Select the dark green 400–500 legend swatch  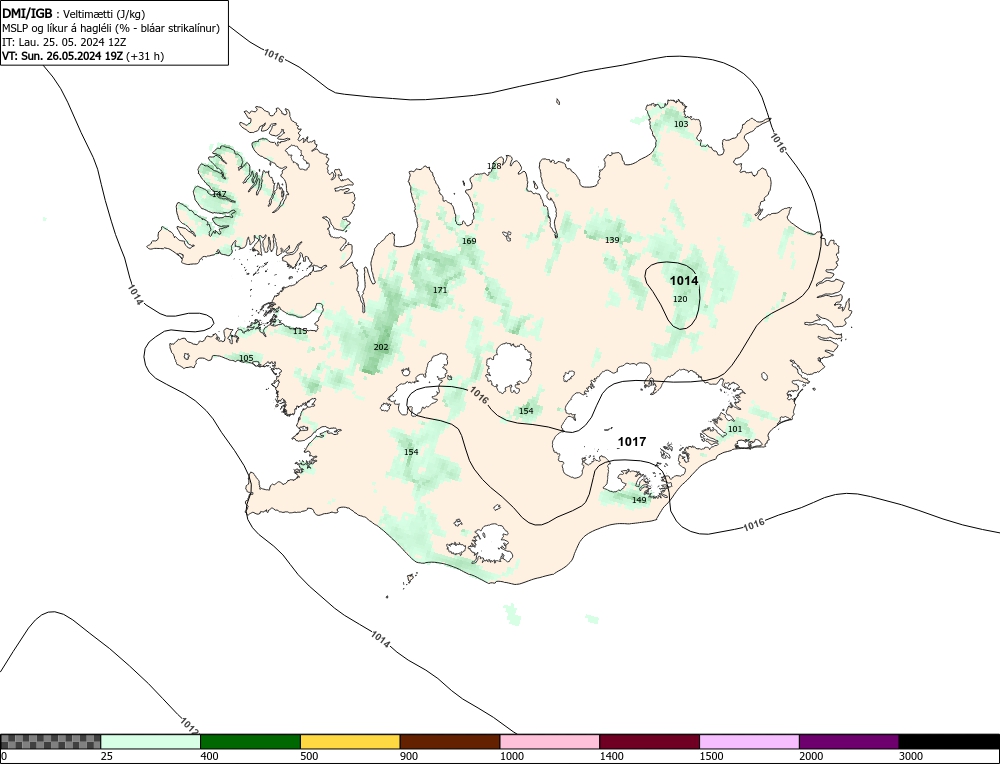tap(251, 741)
